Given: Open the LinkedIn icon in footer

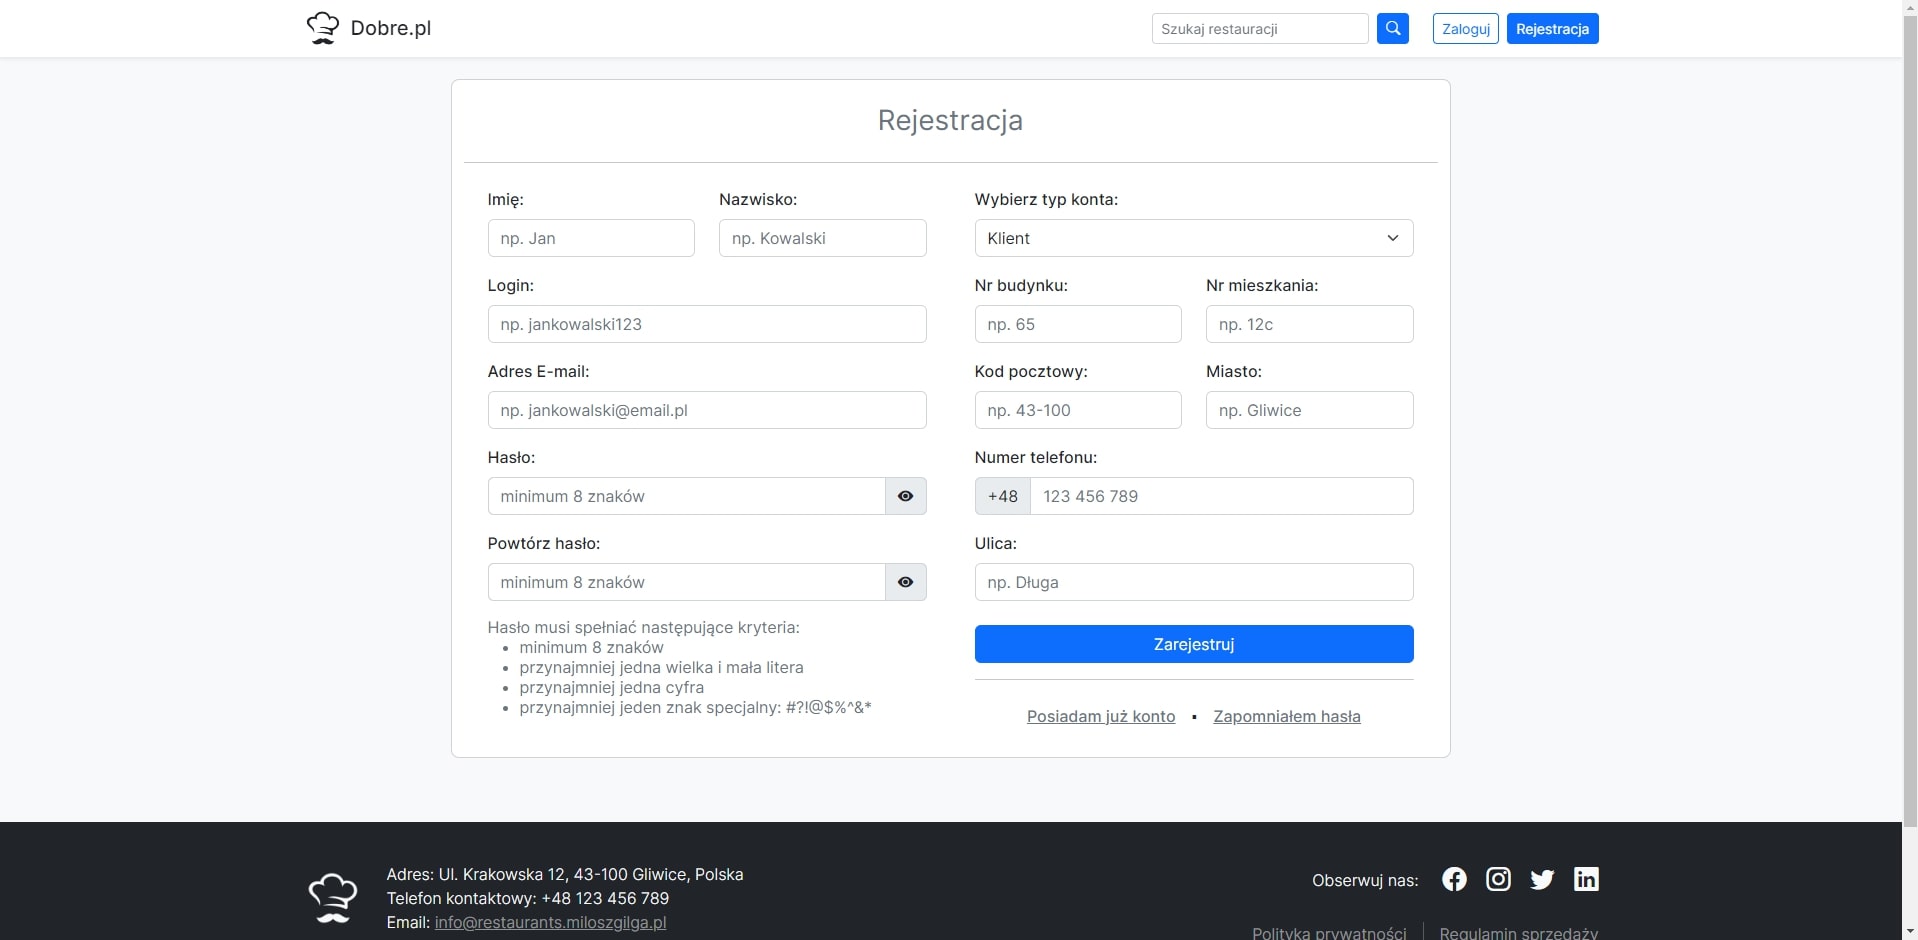Looking at the screenshot, I should (x=1587, y=879).
